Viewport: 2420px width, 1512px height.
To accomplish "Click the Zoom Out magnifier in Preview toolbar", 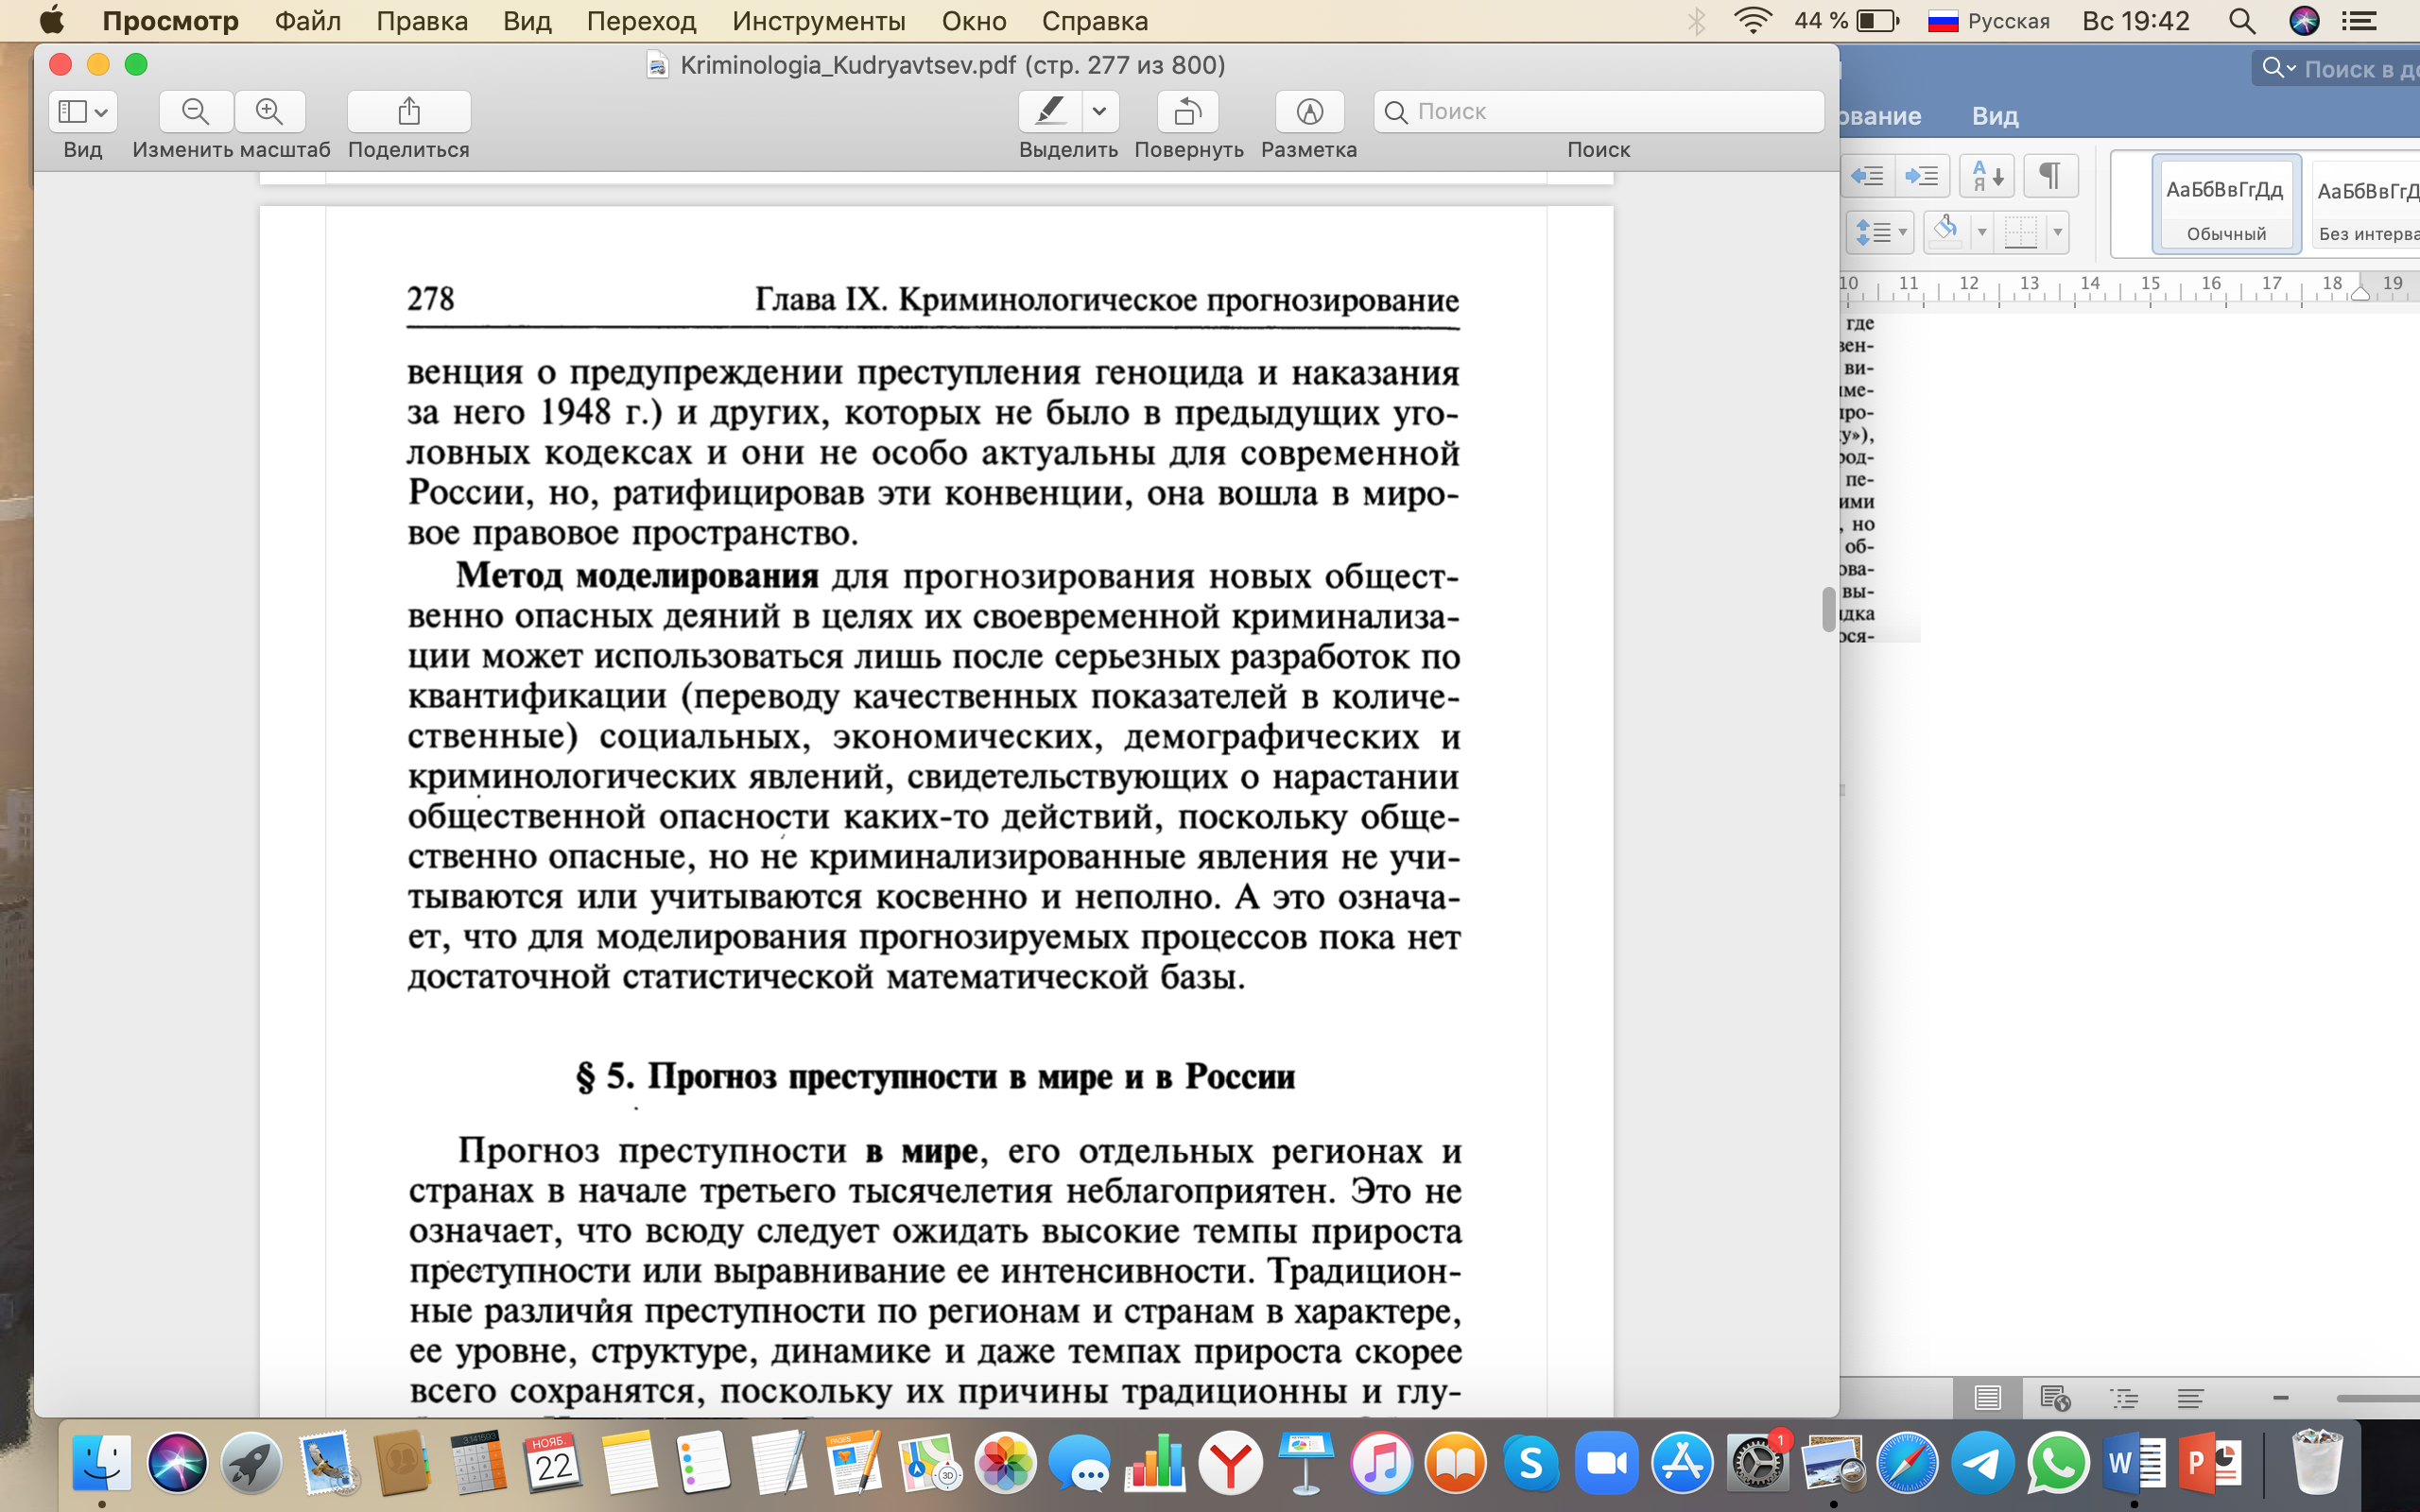I will 196,111.
